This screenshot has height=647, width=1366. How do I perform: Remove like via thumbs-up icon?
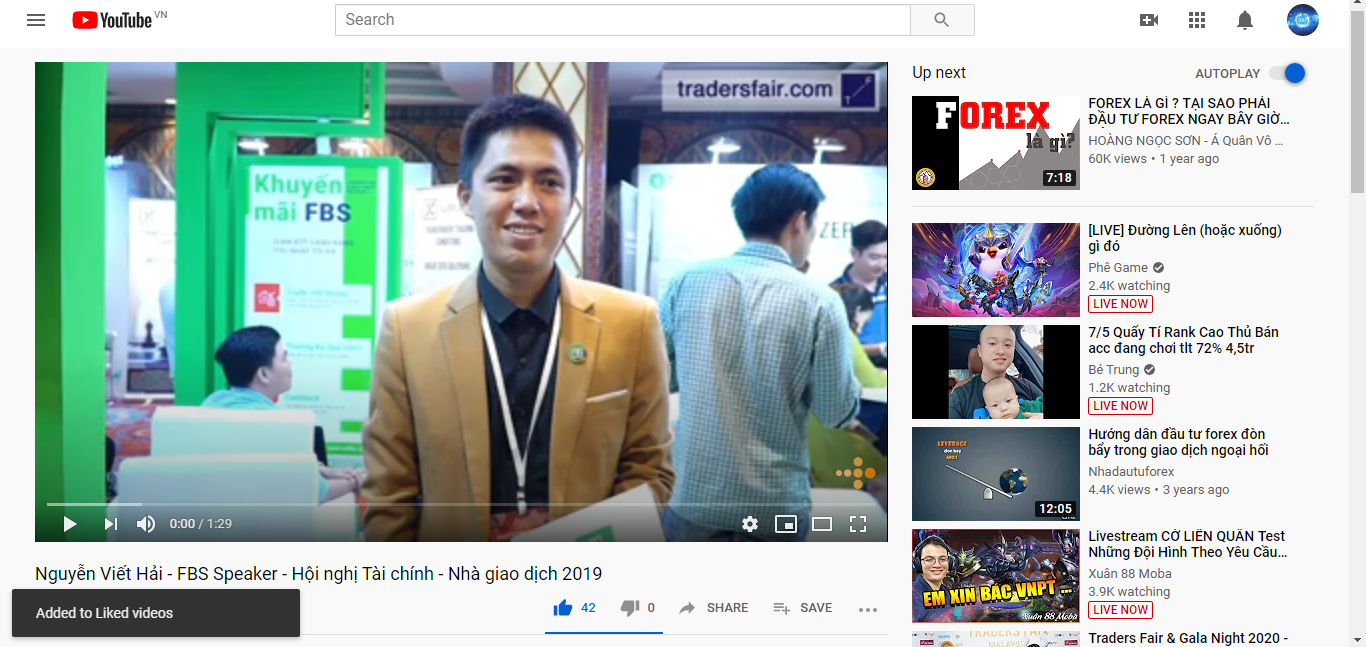563,607
